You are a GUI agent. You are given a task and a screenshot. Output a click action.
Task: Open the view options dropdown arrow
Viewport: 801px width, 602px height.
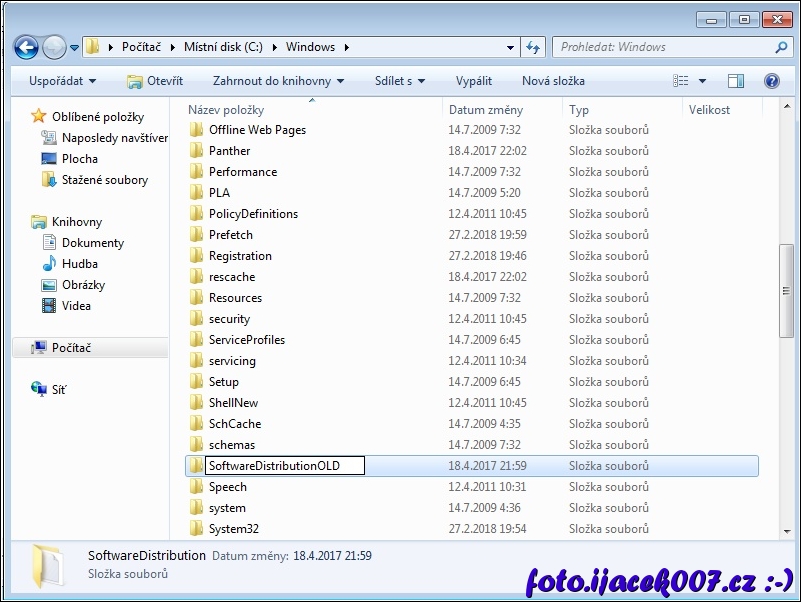(x=702, y=81)
